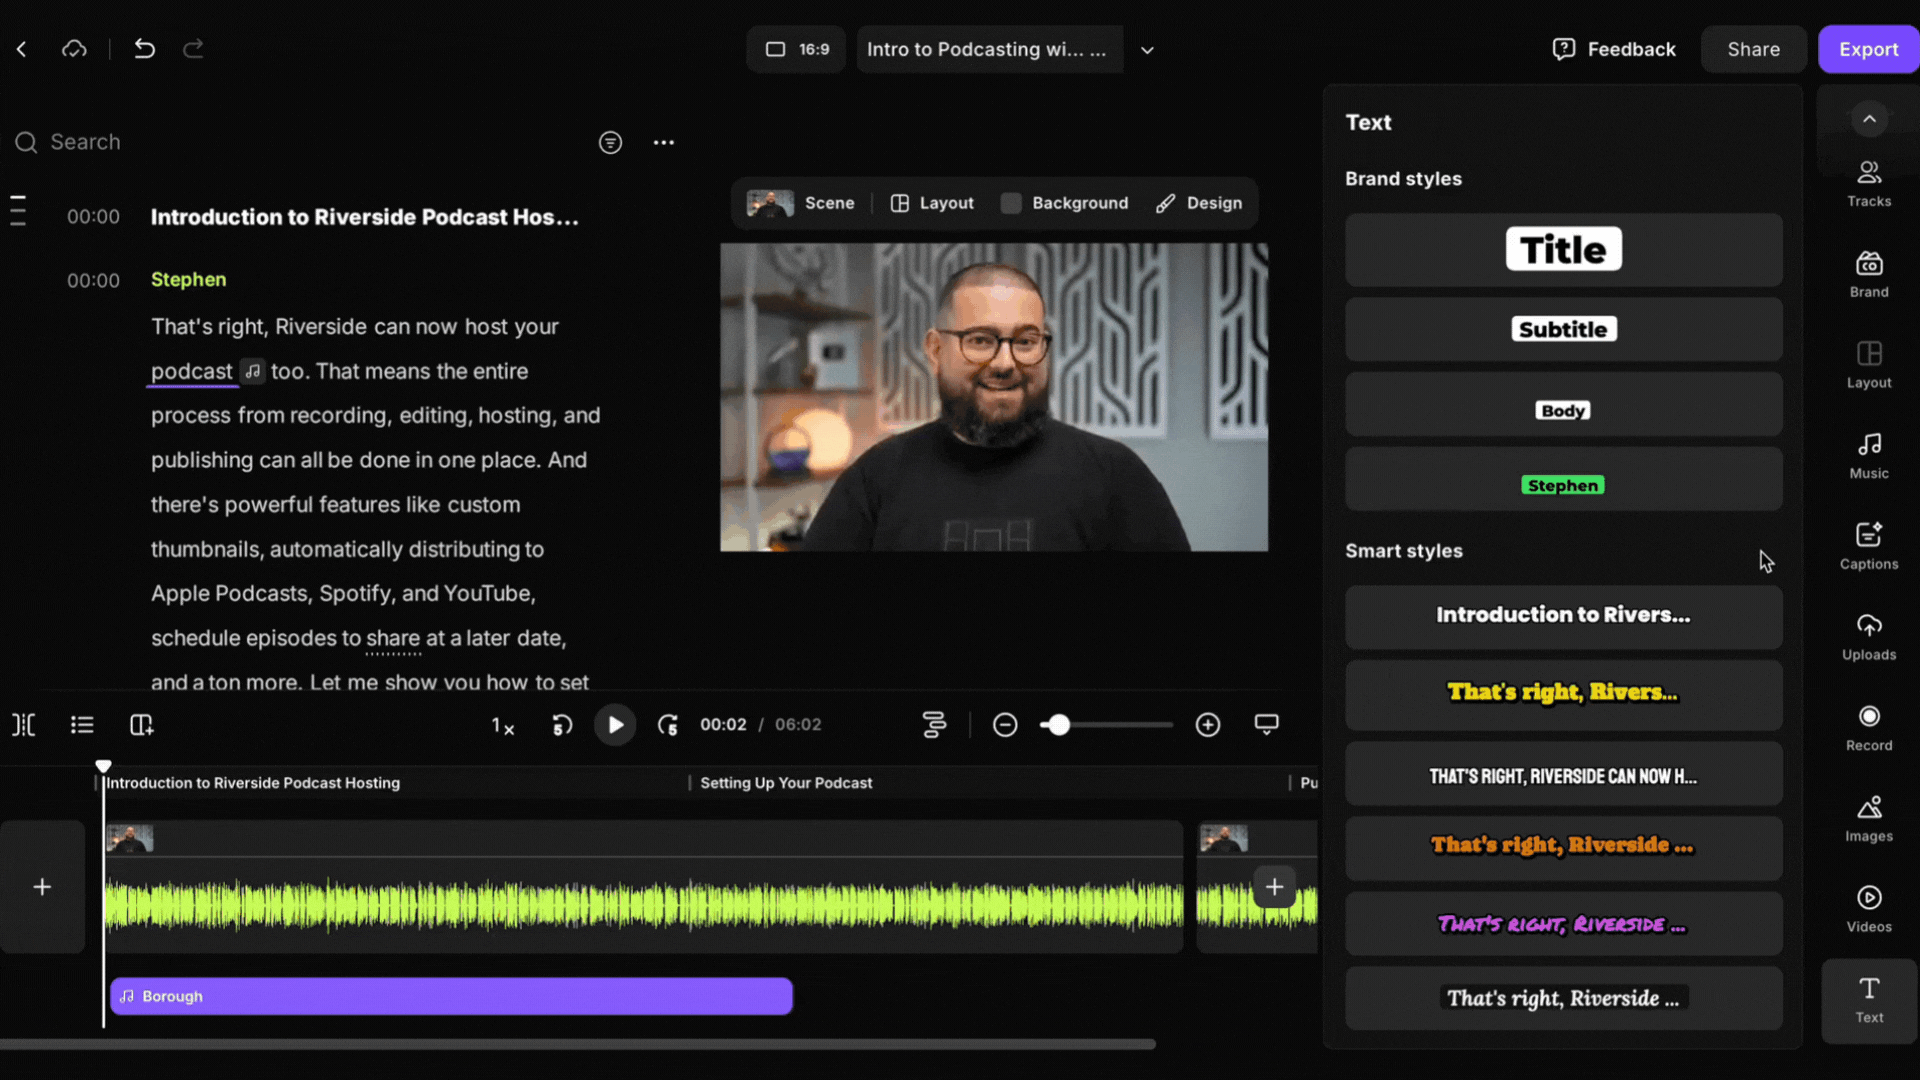Pick the yellow That's right, Rivers... smart style
This screenshot has width=1920, height=1080.
tap(1563, 693)
